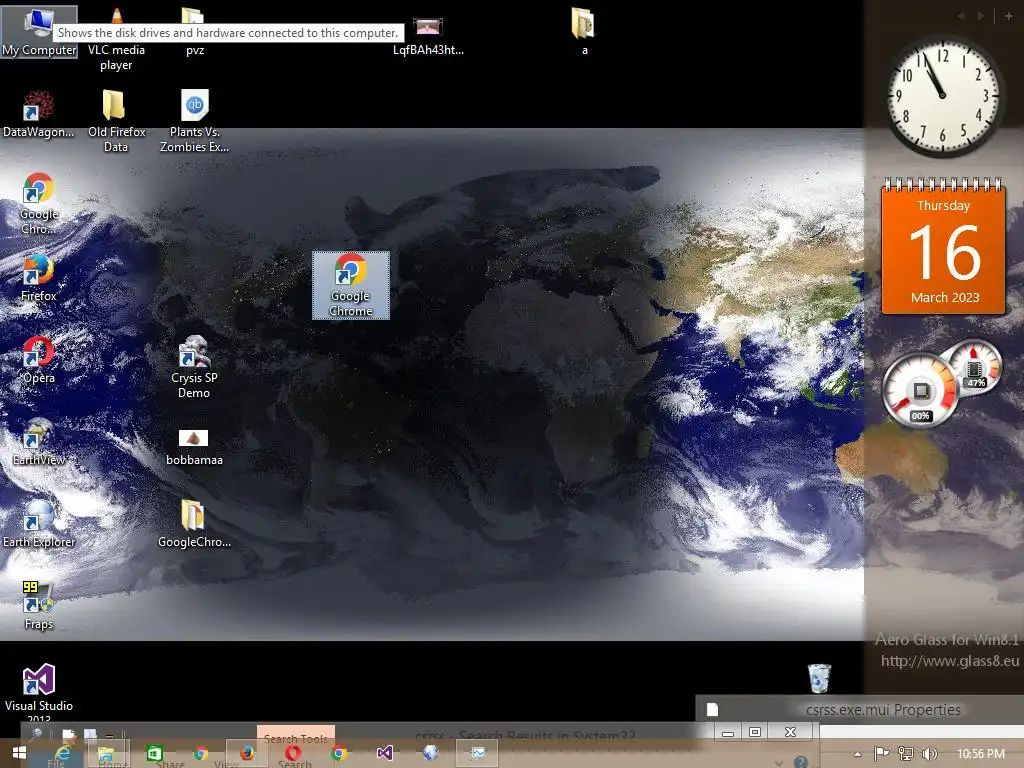Open the Action Center flag icon
The image size is (1024, 768).
pyautogui.click(x=881, y=754)
